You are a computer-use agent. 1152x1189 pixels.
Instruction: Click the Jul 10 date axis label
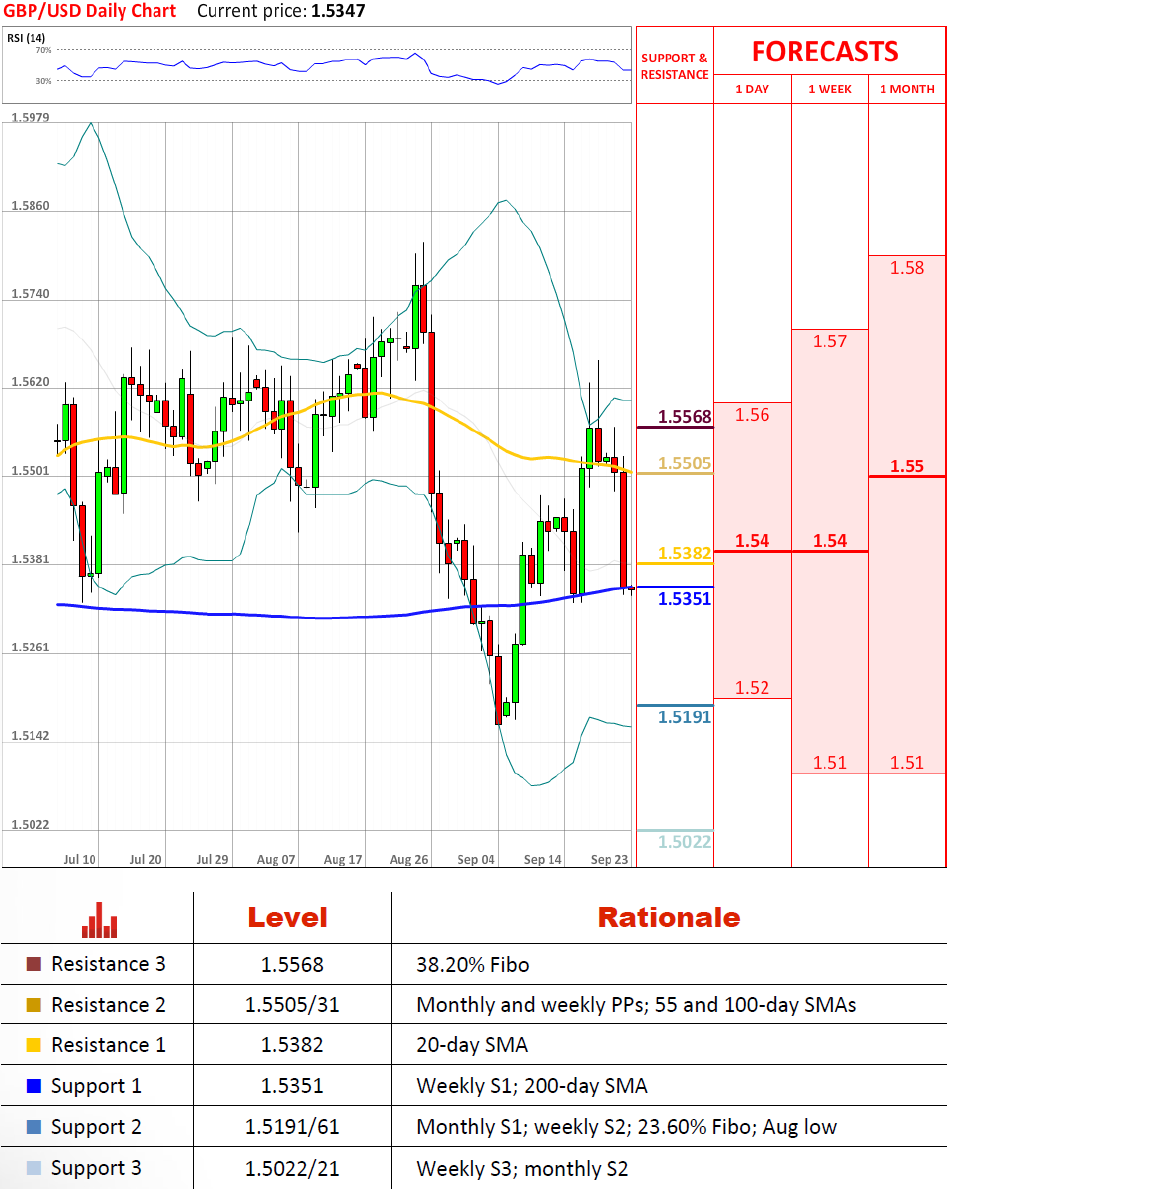click(x=80, y=859)
